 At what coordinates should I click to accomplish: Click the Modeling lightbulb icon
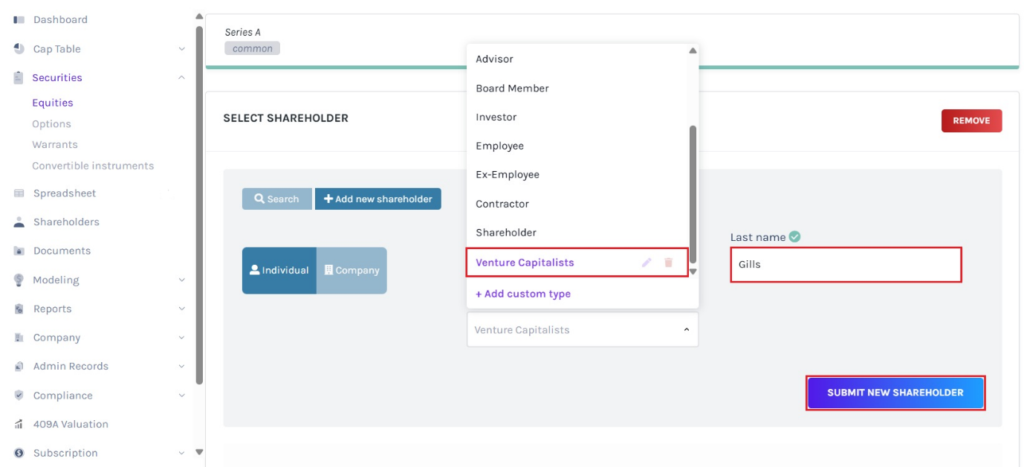tap(19, 280)
